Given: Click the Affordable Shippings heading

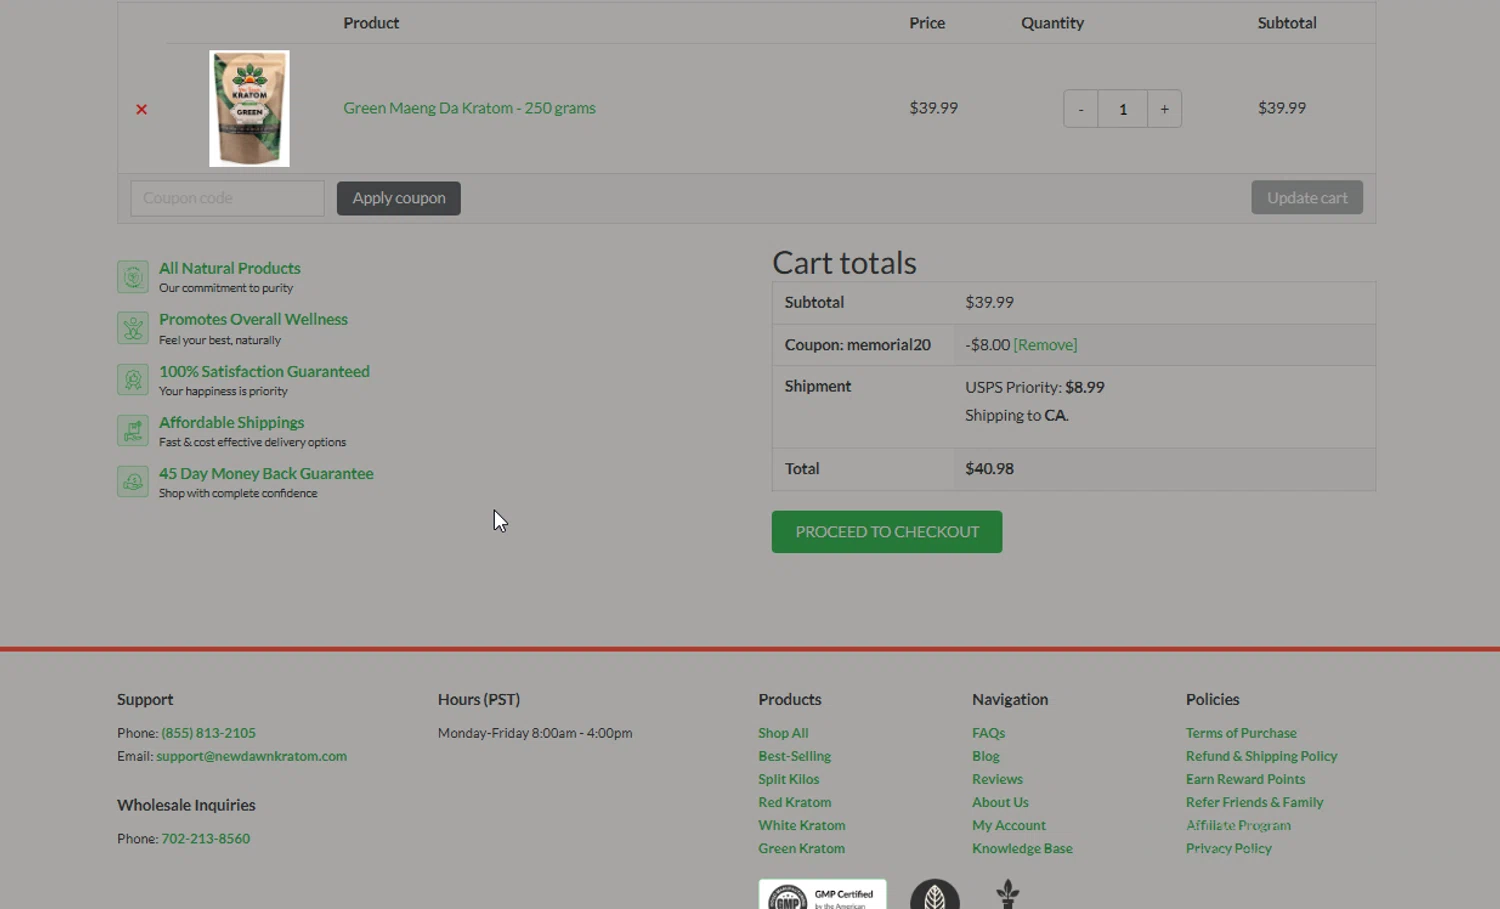Looking at the screenshot, I should [x=231, y=422].
